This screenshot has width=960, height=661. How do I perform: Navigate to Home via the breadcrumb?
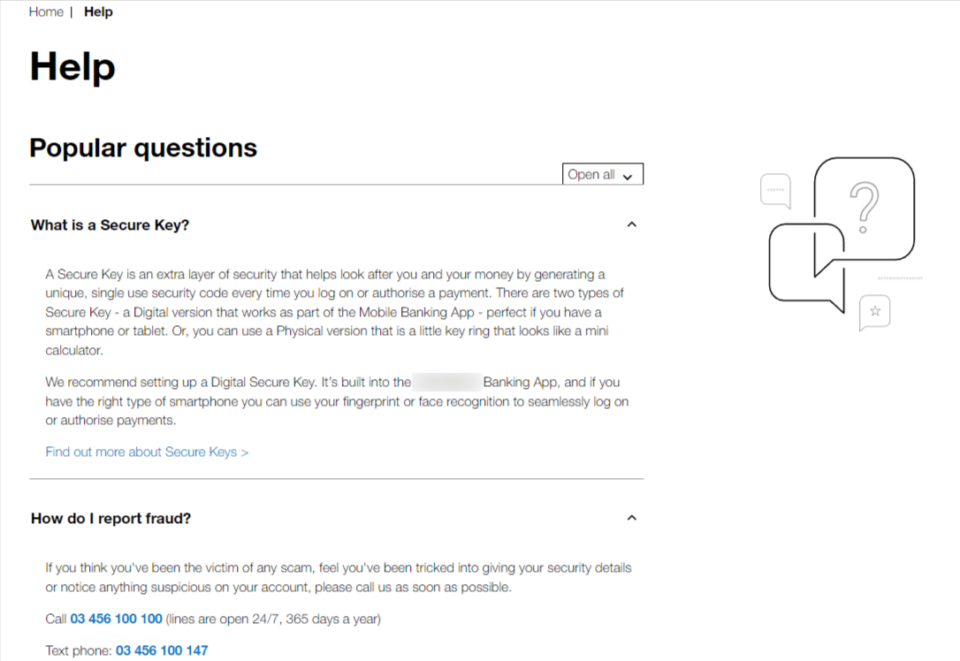[x=45, y=11]
